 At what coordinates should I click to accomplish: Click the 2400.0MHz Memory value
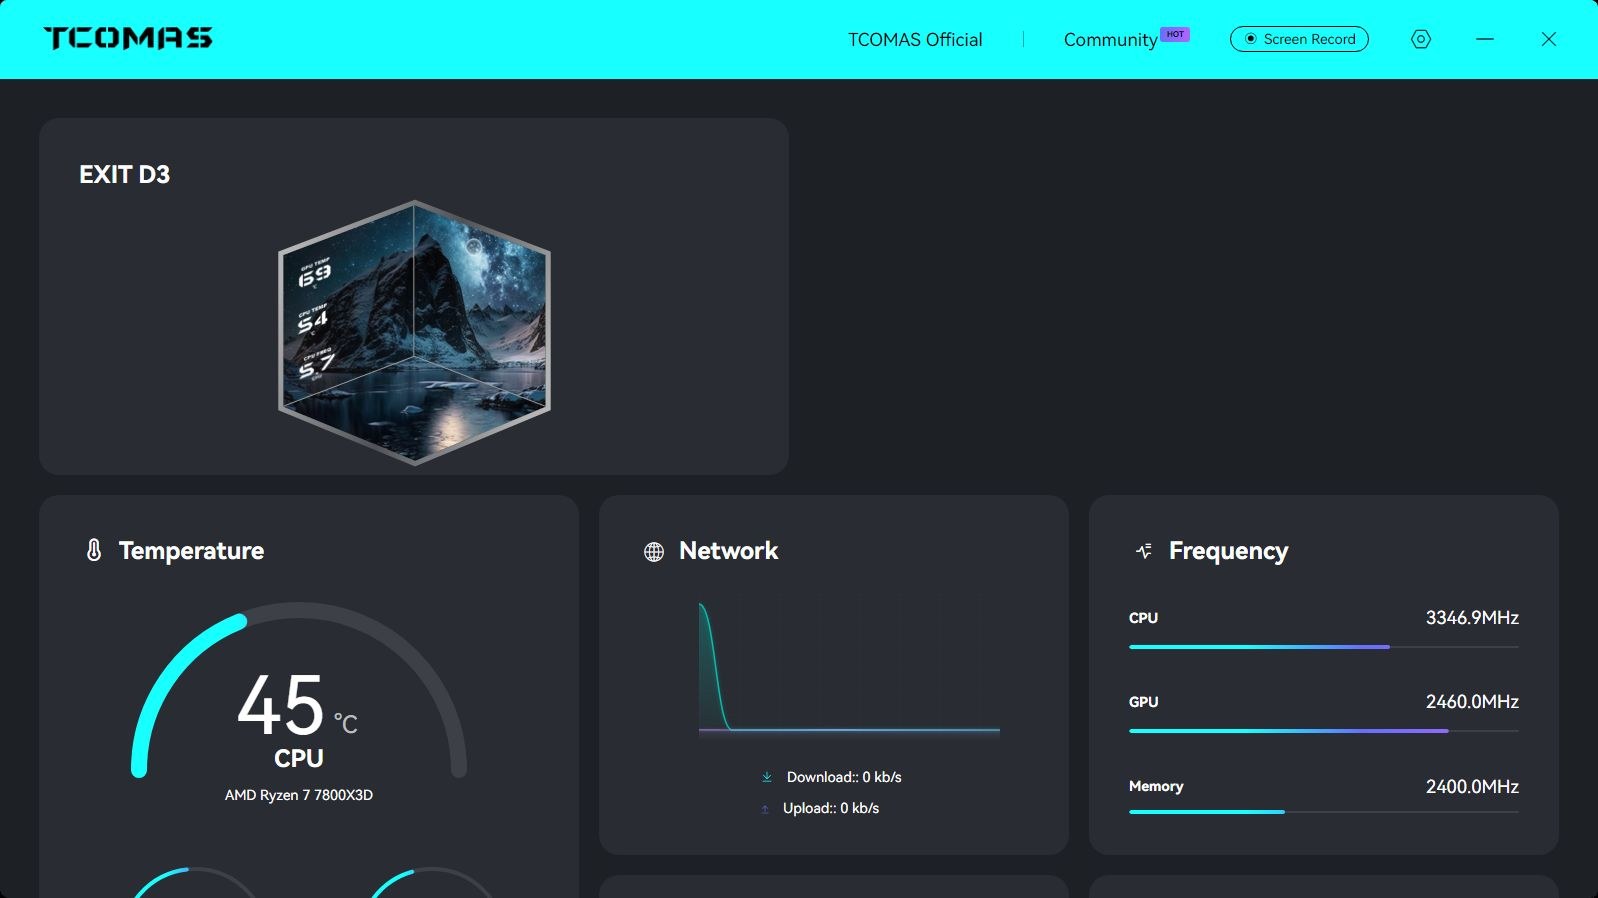point(1472,787)
